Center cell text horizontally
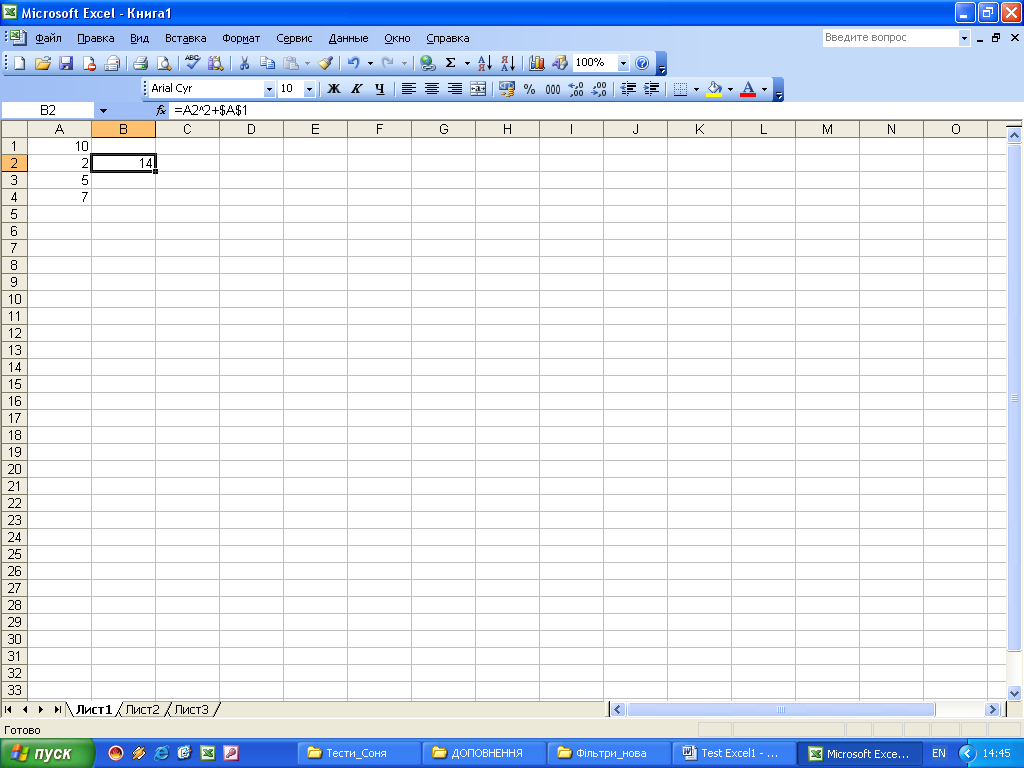This screenshot has height=768, width=1024. [x=432, y=89]
